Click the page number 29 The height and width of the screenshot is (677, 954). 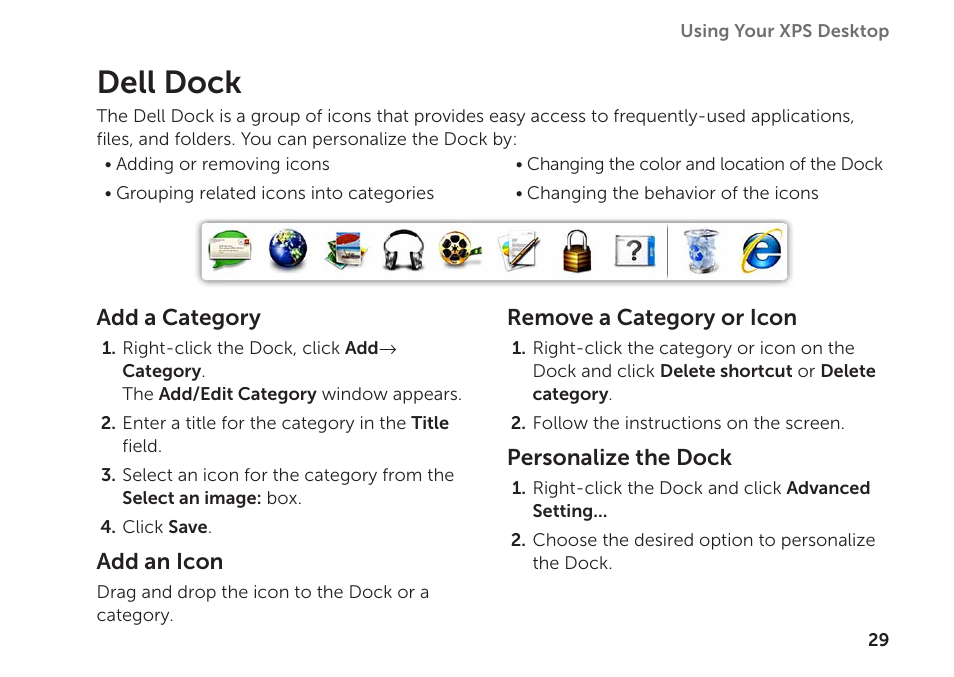click(878, 640)
